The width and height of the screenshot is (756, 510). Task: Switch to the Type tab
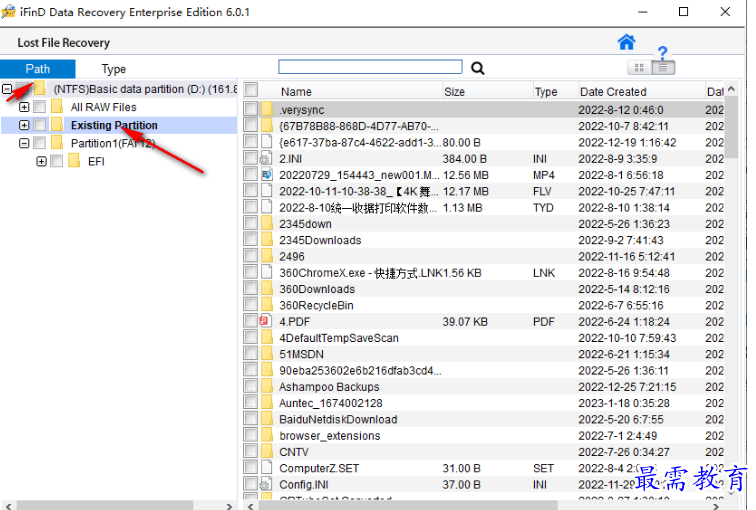pyautogui.click(x=114, y=69)
